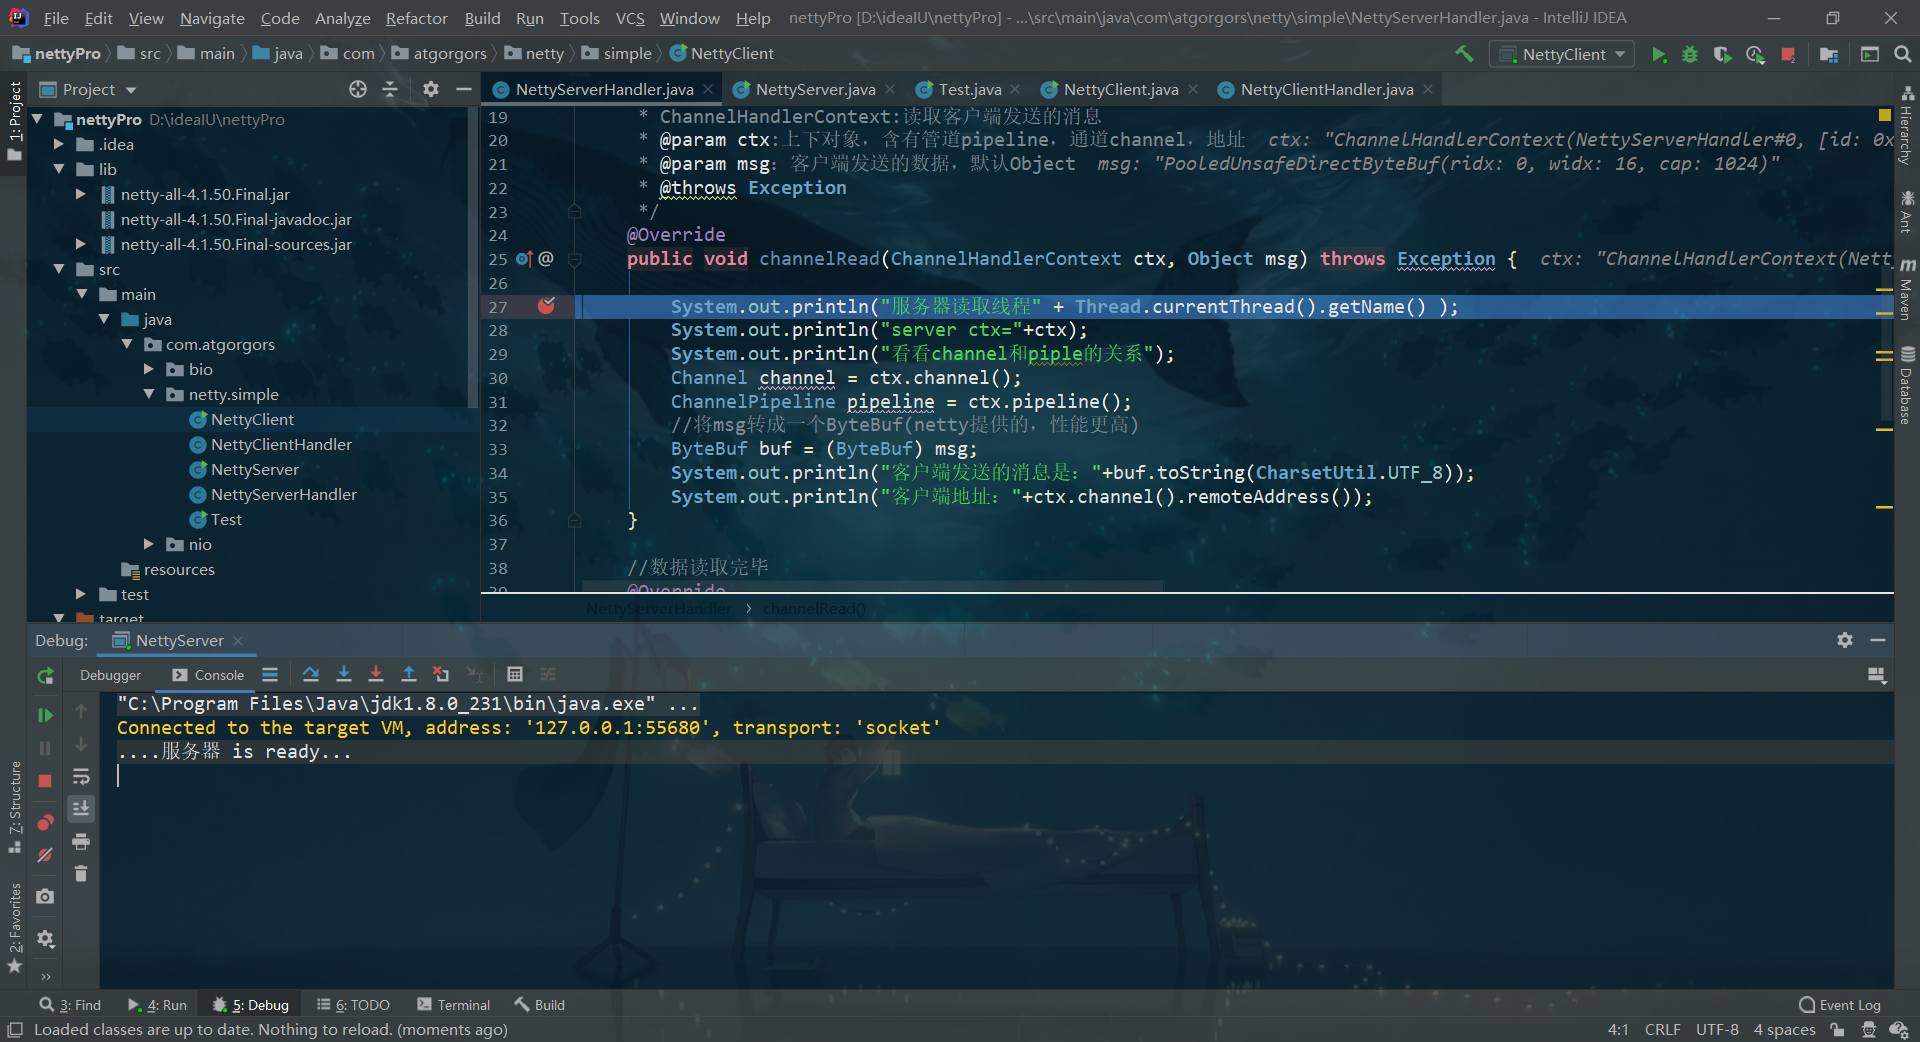This screenshot has height=1042, width=1920.
Task: Open the profiler run icon
Action: click(1755, 54)
